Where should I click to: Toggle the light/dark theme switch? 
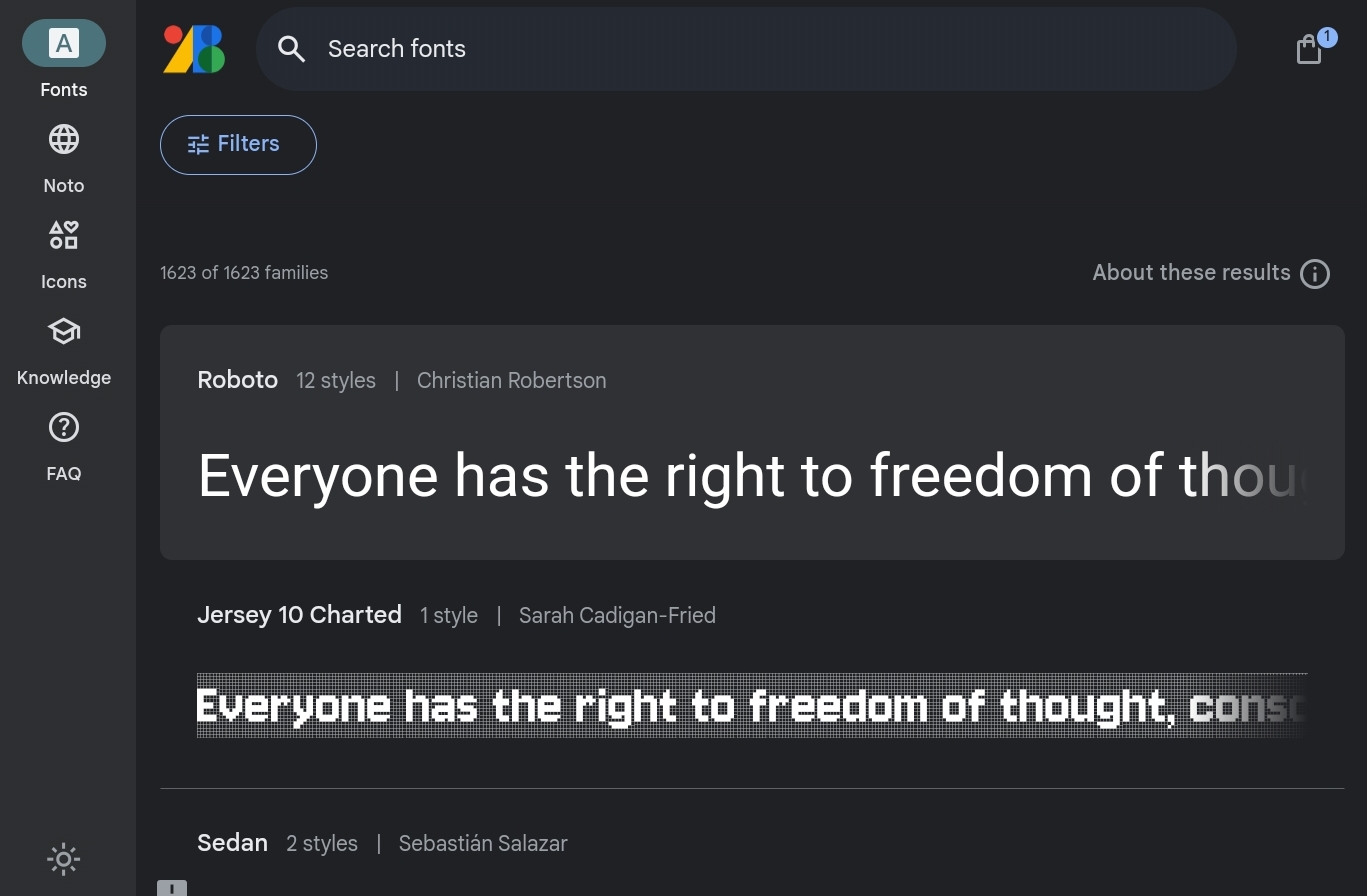pos(64,859)
